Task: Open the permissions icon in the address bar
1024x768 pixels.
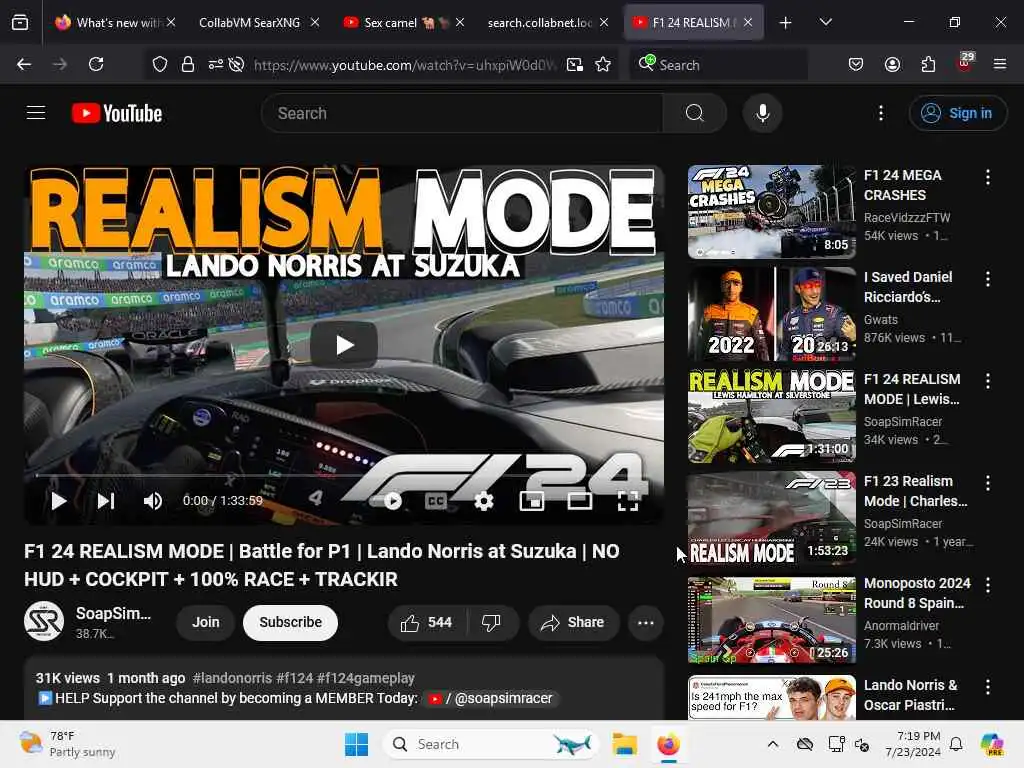Action: click(x=216, y=64)
